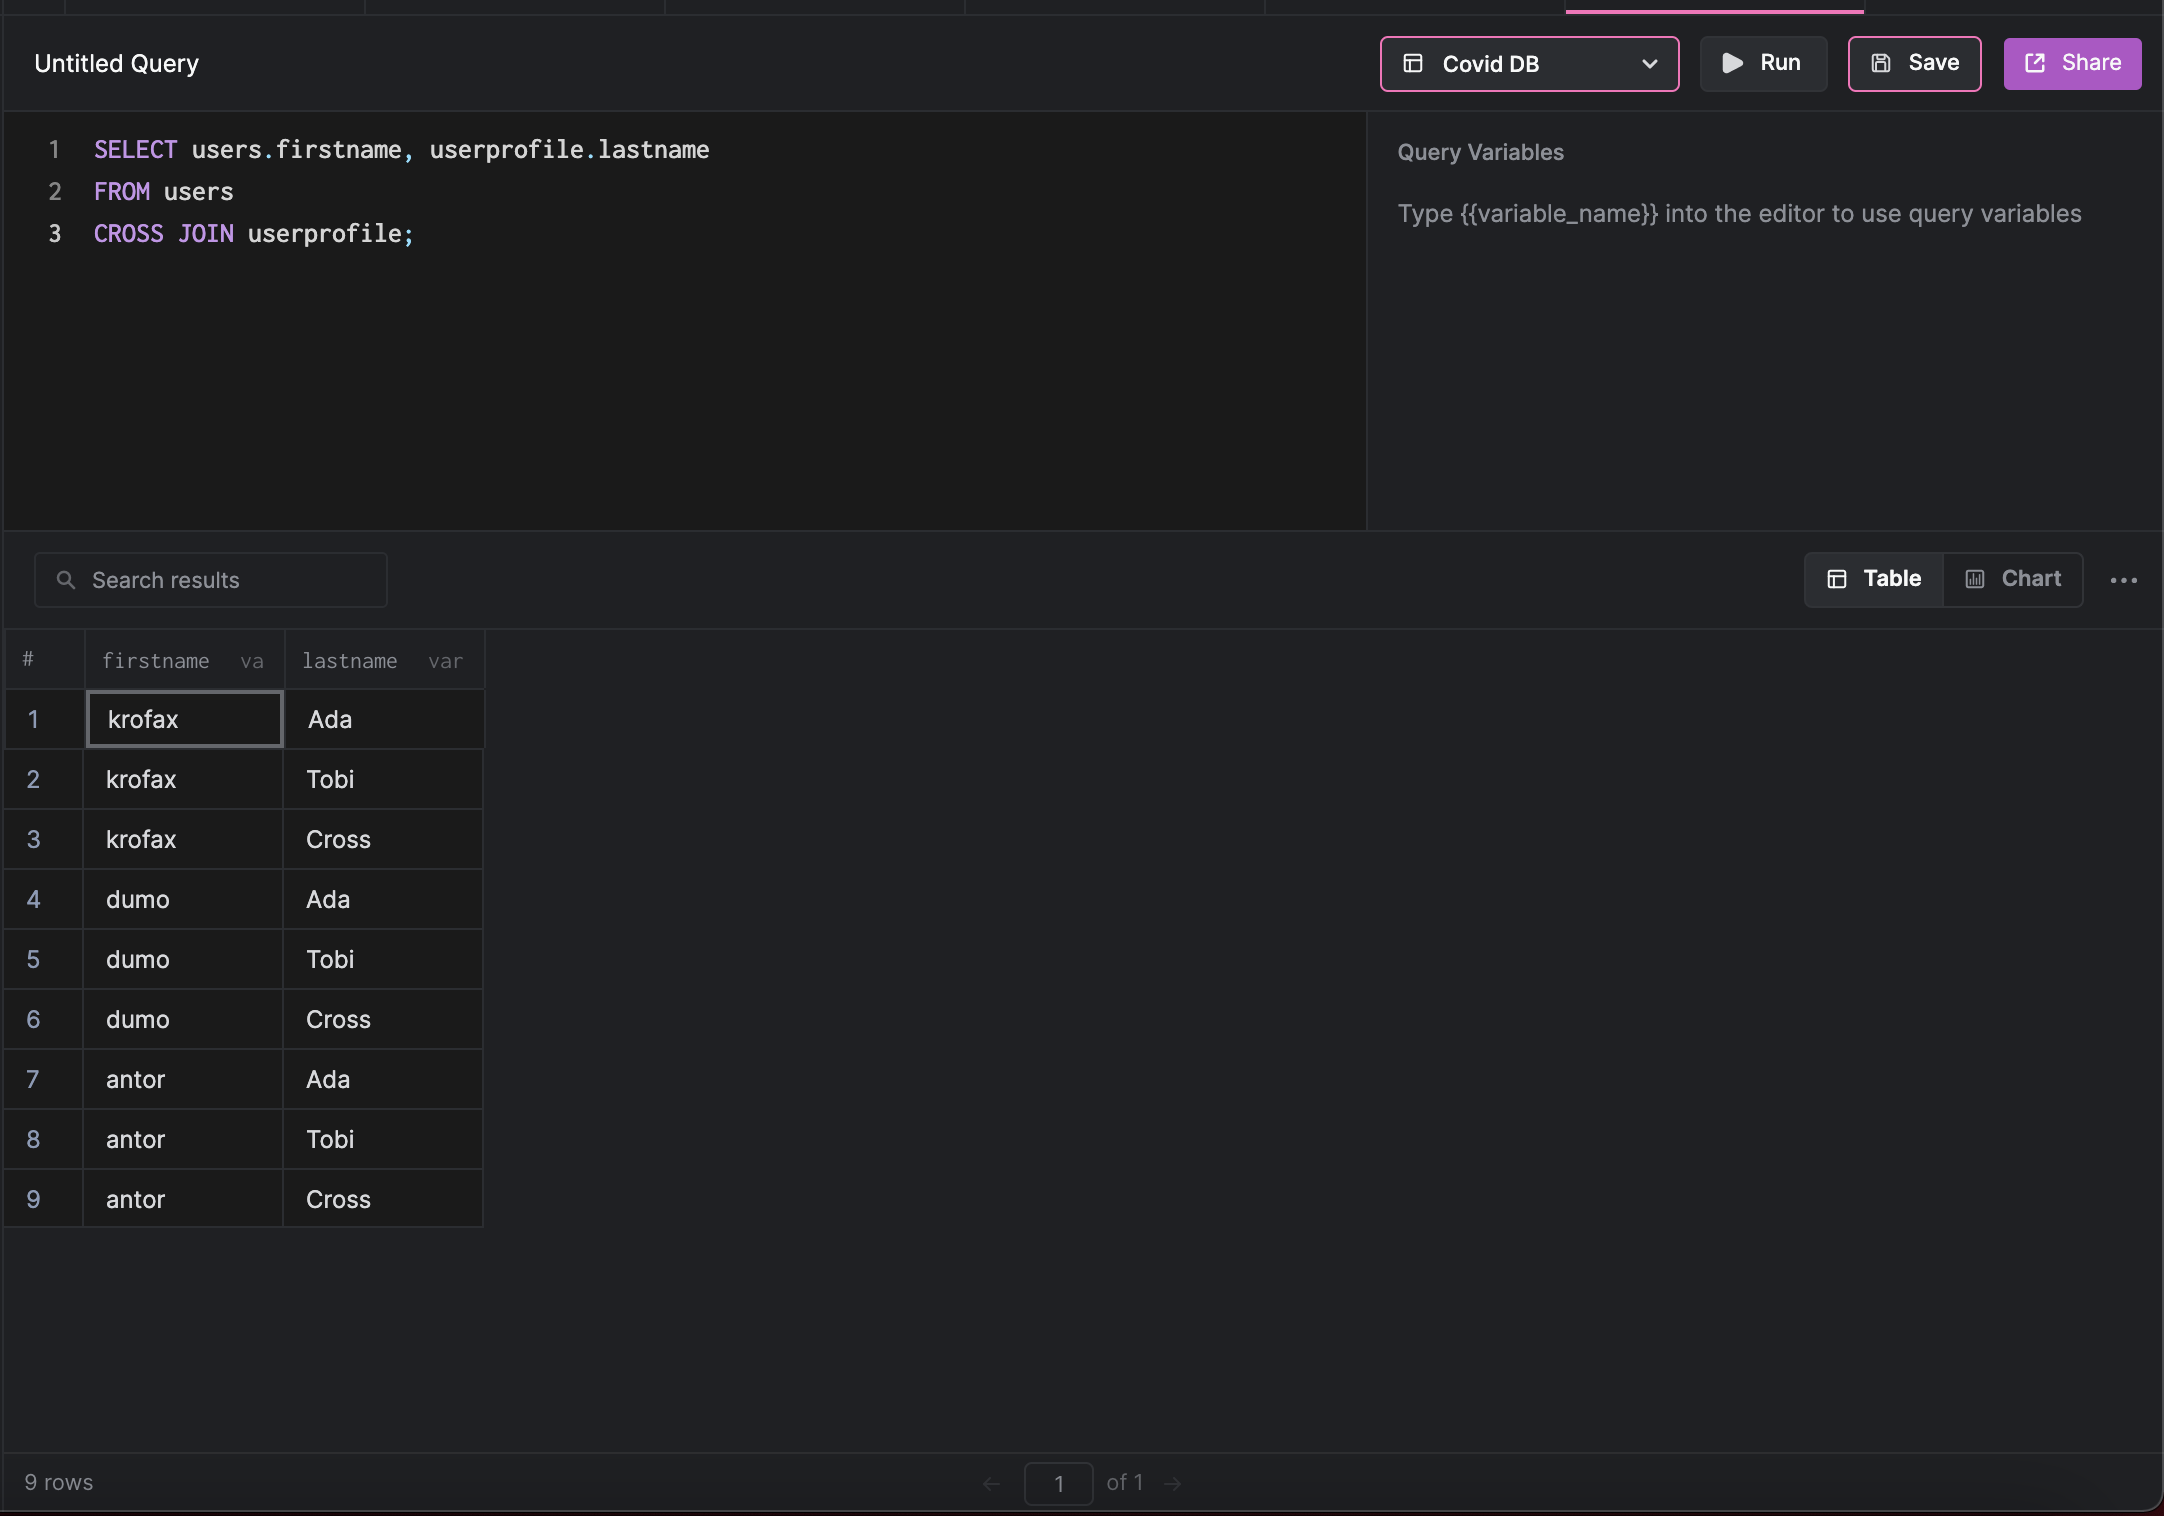Click the Untitled Query title
2164x1516 pixels.
(116, 63)
